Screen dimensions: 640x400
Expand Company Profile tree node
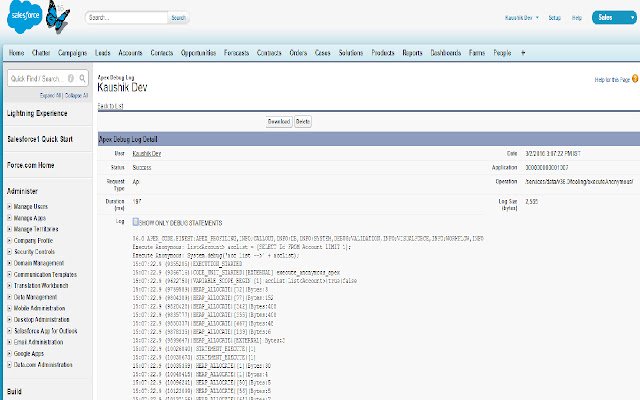pyautogui.click(x=9, y=240)
